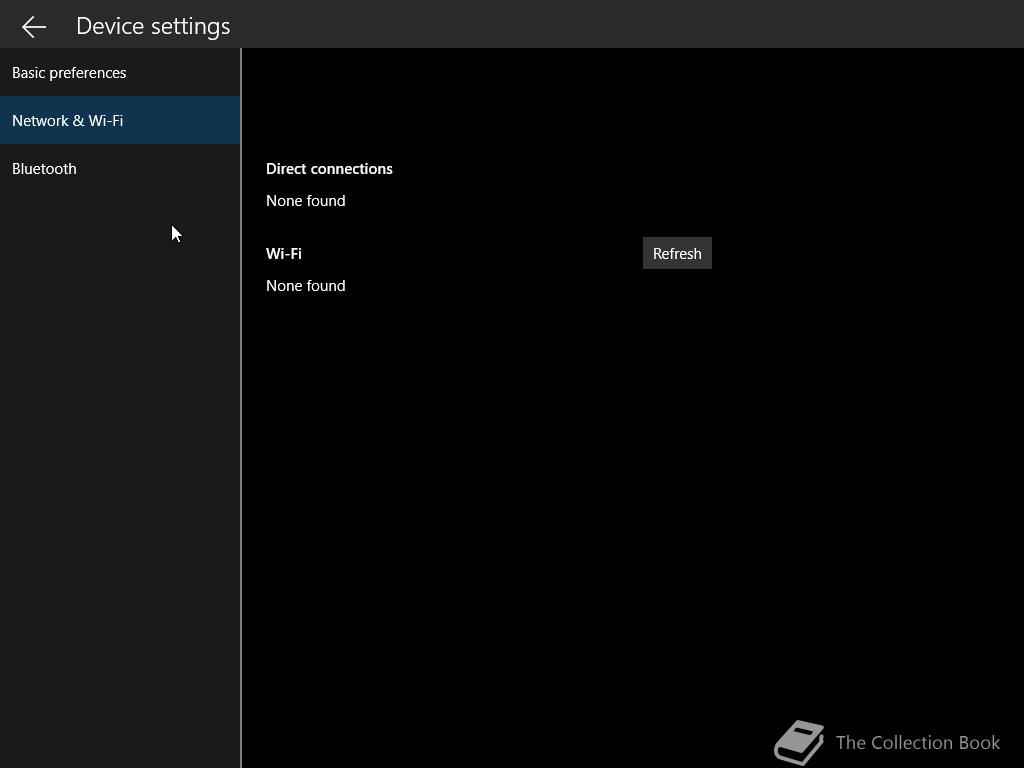
Task: Click the Wi-Fi heading
Action: pyautogui.click(x=283, y=253)
